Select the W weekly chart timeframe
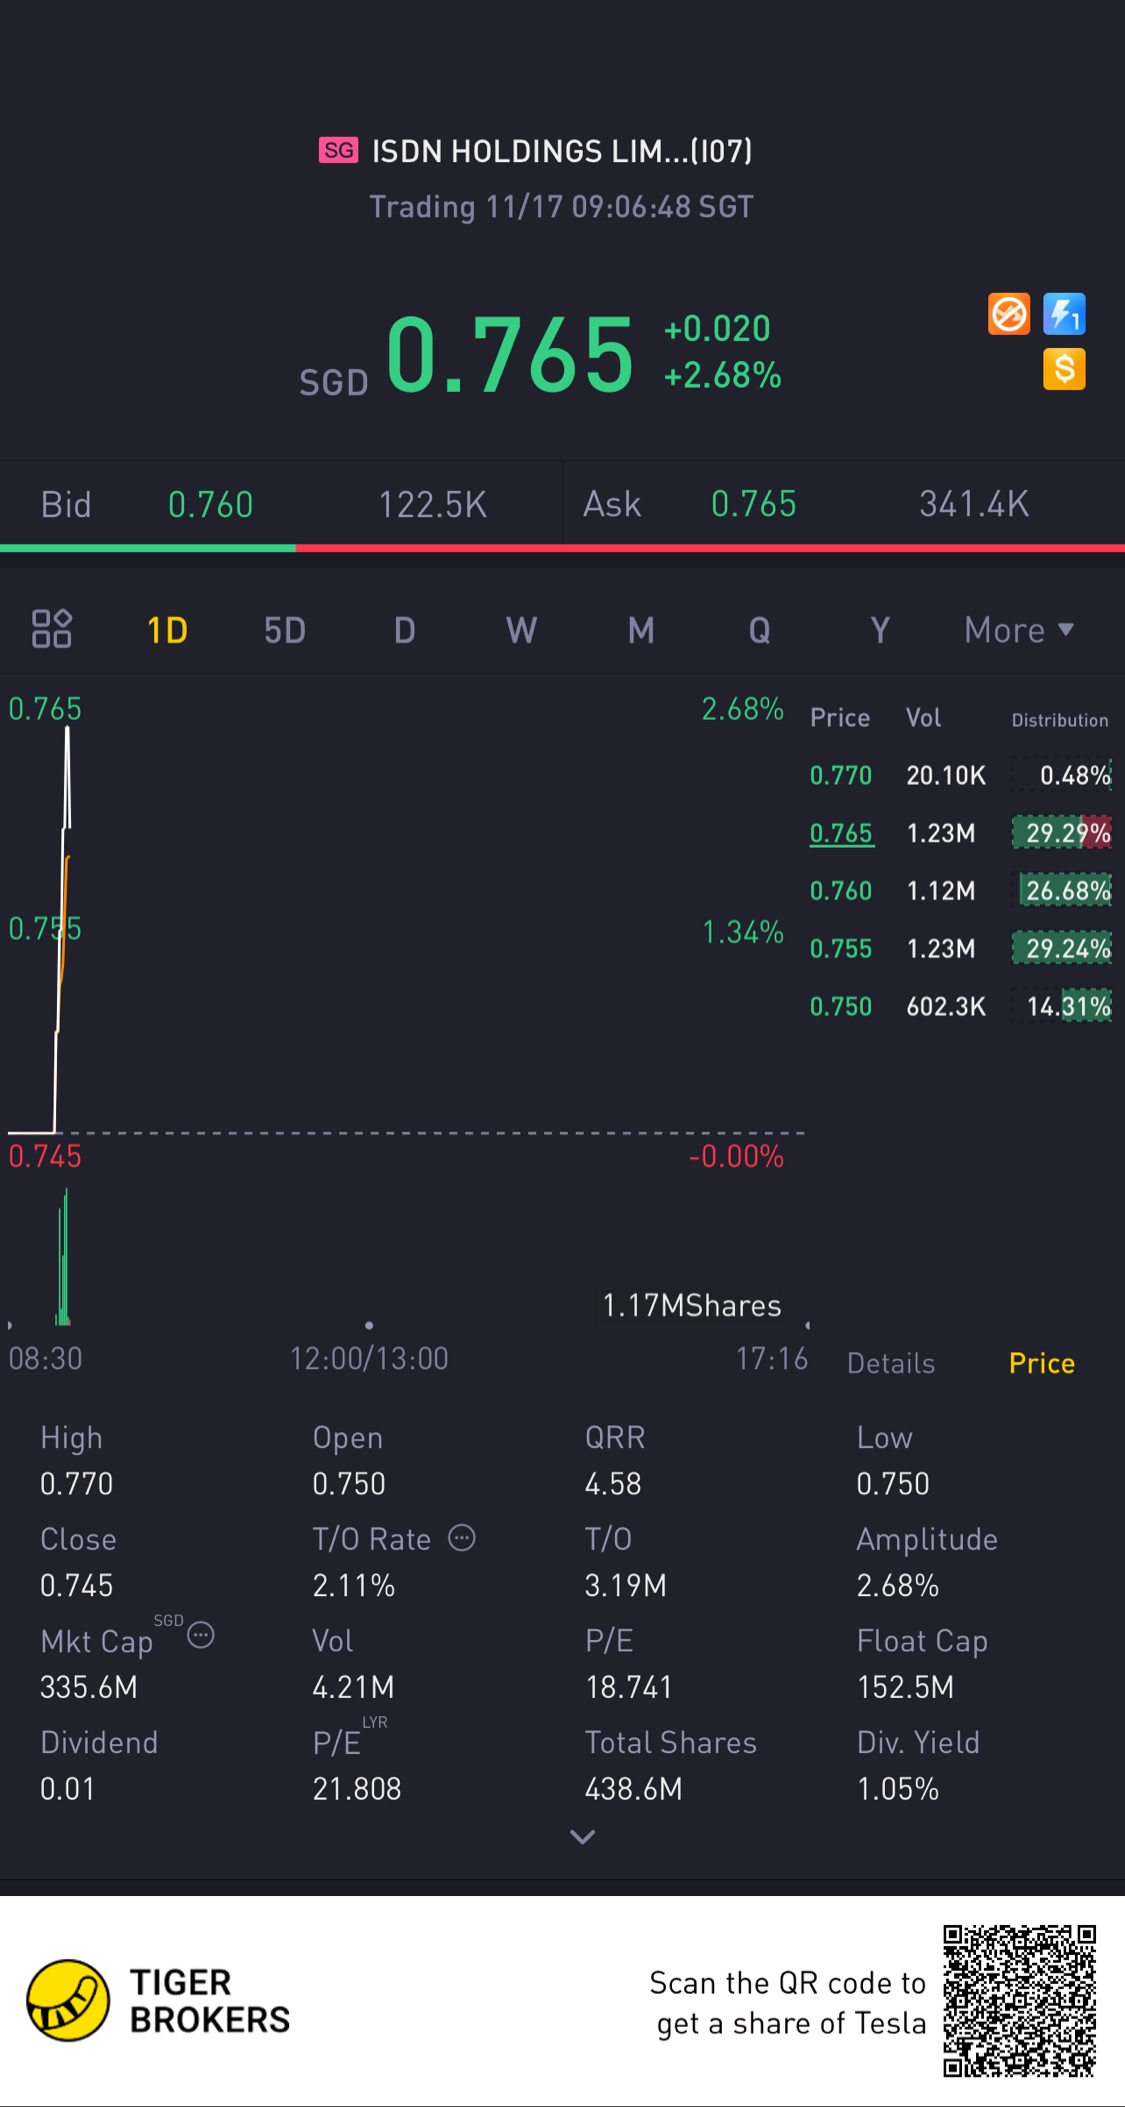Viewport: 1125px width, 2107px height. coord(521,630)
